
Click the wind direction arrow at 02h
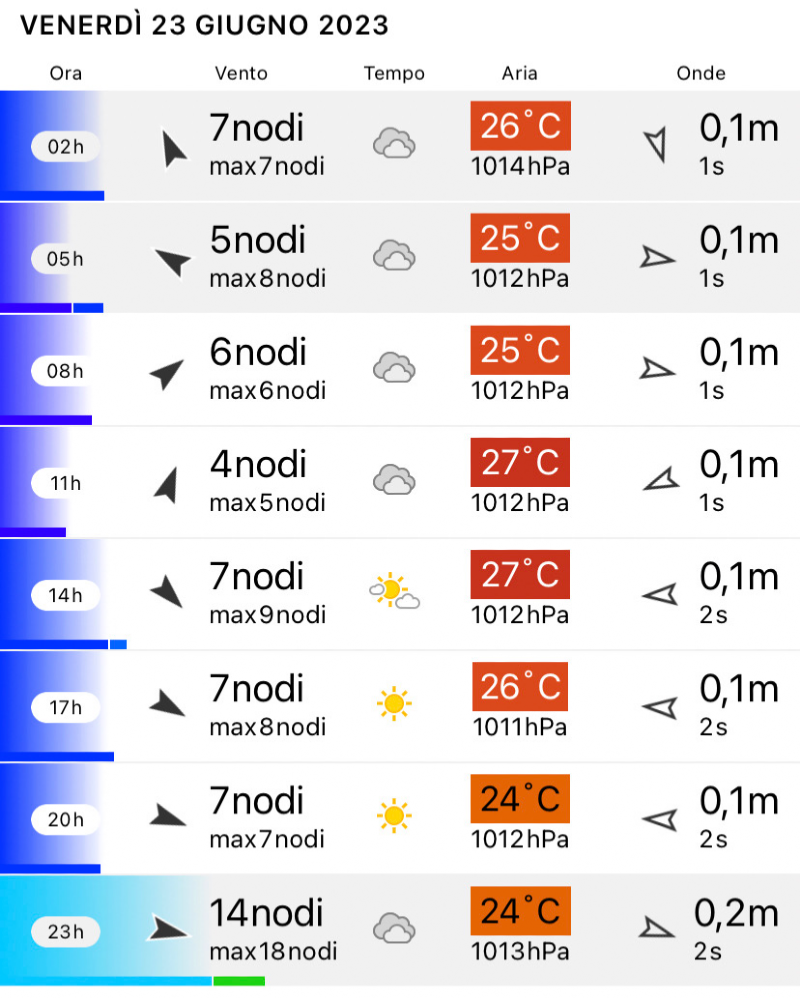[174, 149]
